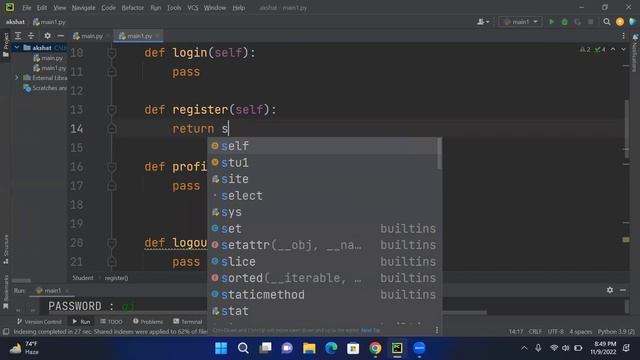Go to next highlighted error arrow

pyautogui.click(x=623, y=49)
